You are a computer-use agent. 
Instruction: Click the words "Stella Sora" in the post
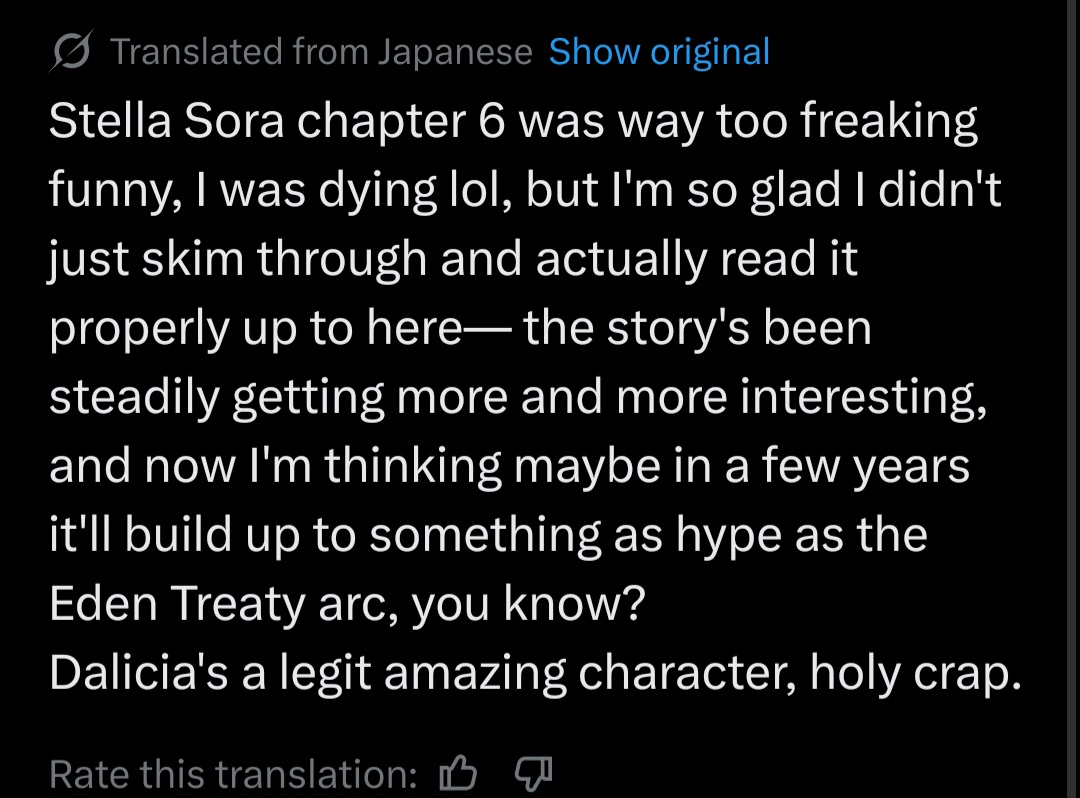[x=166, y=121]
